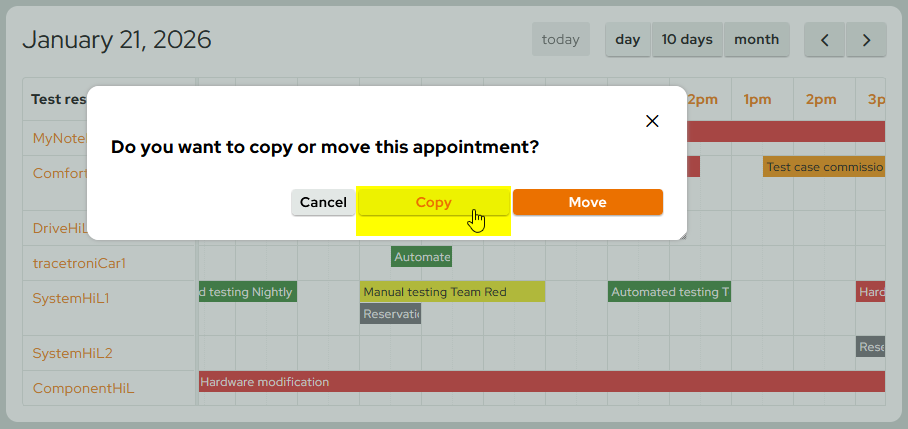This screenshot has width=908, height=429.
Task: Select Manual testing Team Red appointment
Action: [452, 292]
